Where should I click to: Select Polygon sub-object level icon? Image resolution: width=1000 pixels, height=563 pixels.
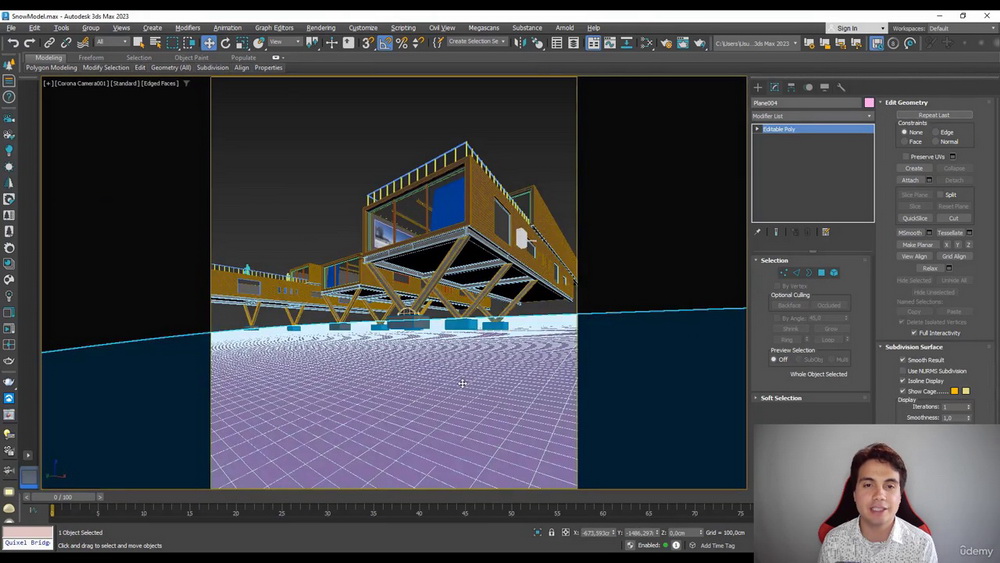pos(821,272)
